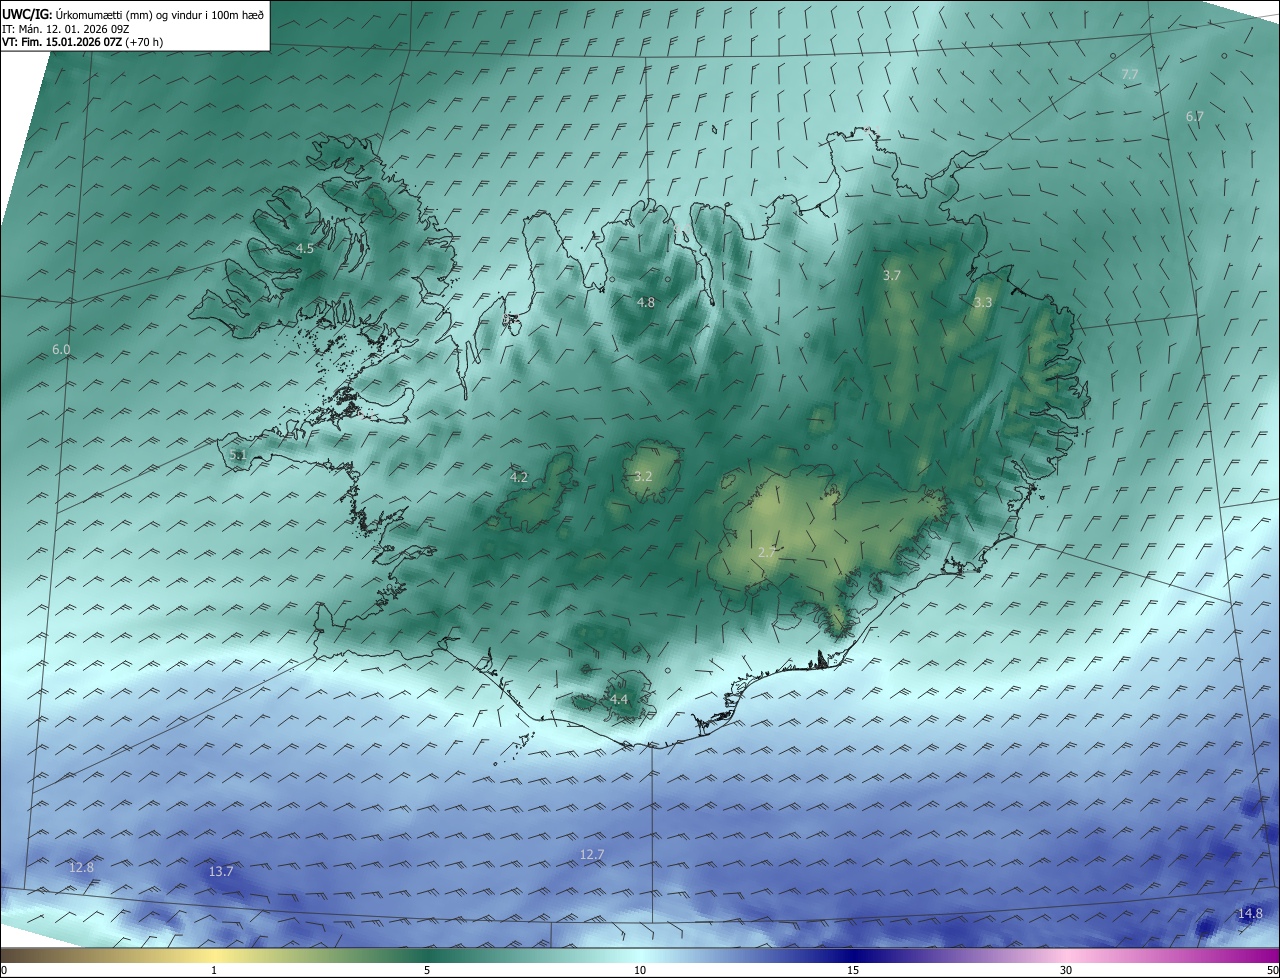Click the 14.8 value label

click(x=1250, y=913)
